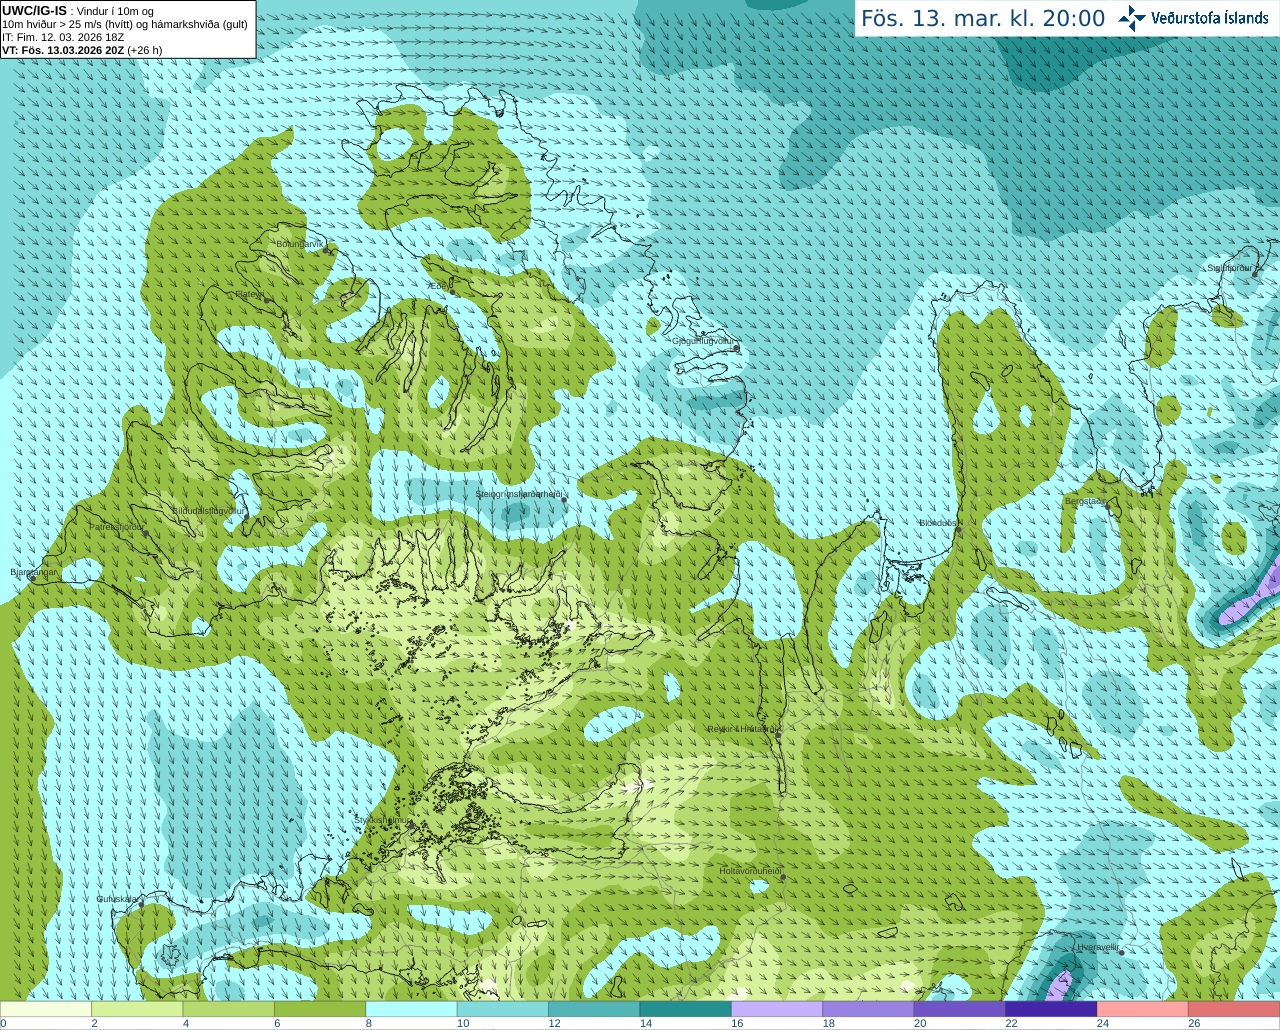
Task: Click the 'IT: Fim. 12. 03. 2026 18Z' line
Action: [x=63, y=37]
